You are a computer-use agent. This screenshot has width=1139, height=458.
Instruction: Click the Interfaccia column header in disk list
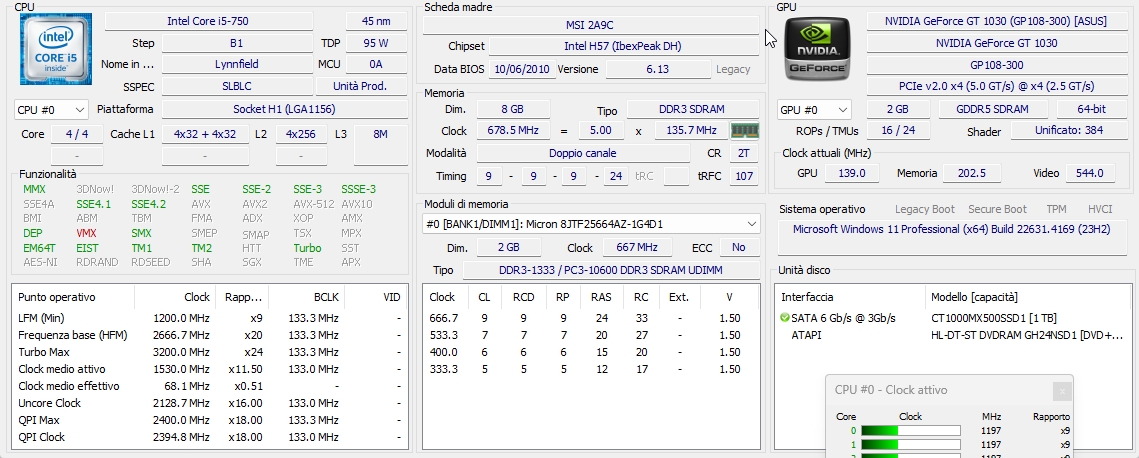[851, 298]
